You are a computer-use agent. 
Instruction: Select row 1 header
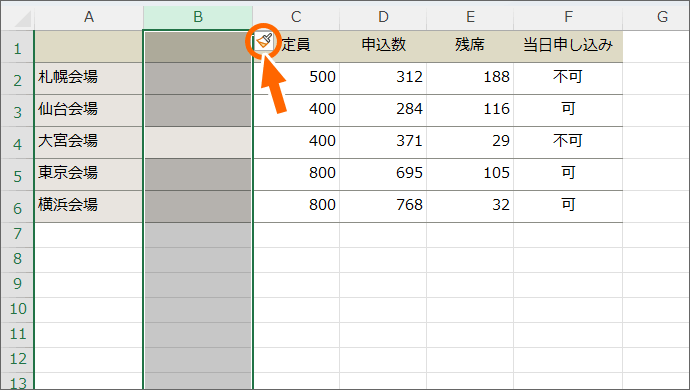coord(17,47)
